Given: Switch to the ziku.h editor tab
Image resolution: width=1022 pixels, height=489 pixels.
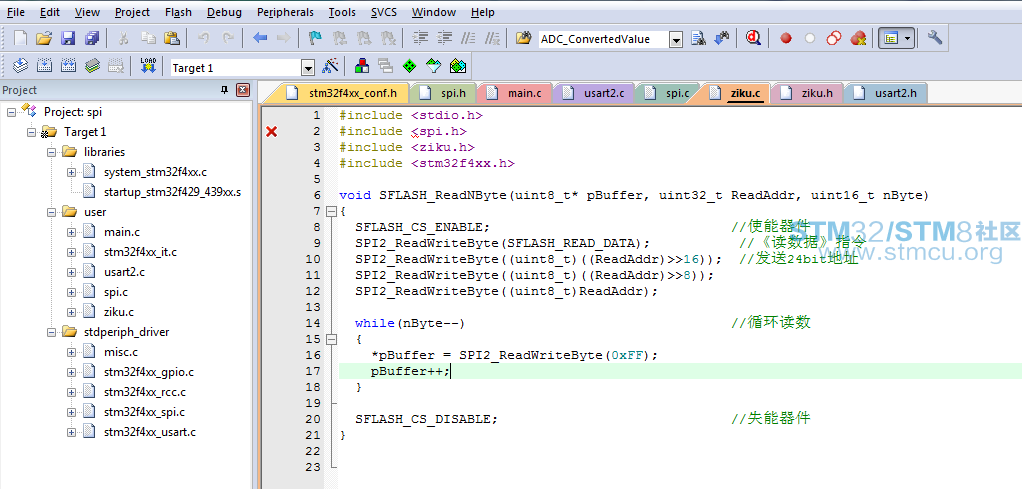Looking at the screenshot, I should (x=807, y=93).
